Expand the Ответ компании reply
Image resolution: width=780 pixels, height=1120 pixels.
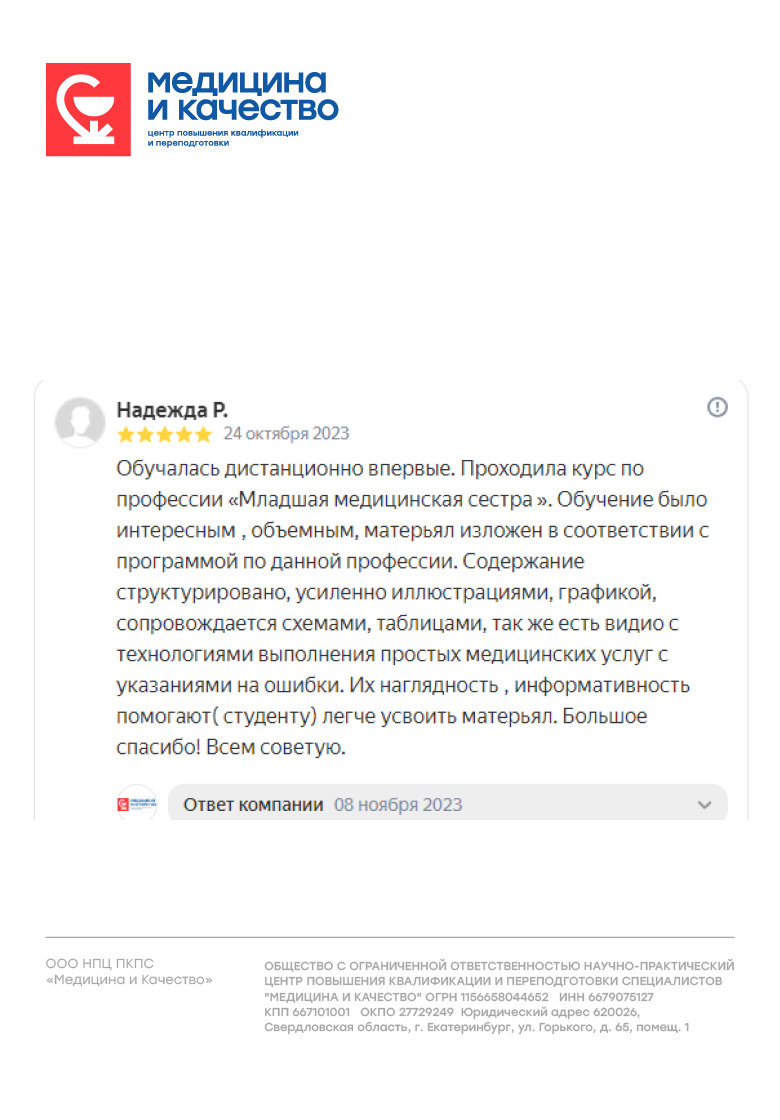[x=254, y=805]
